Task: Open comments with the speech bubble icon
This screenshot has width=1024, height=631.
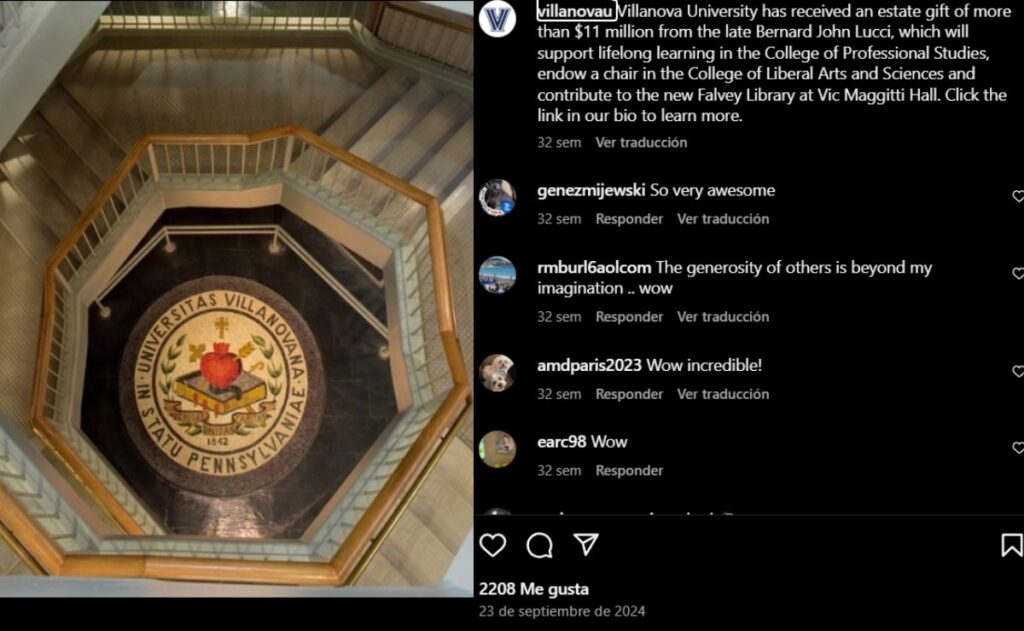Action: (539, 545)
